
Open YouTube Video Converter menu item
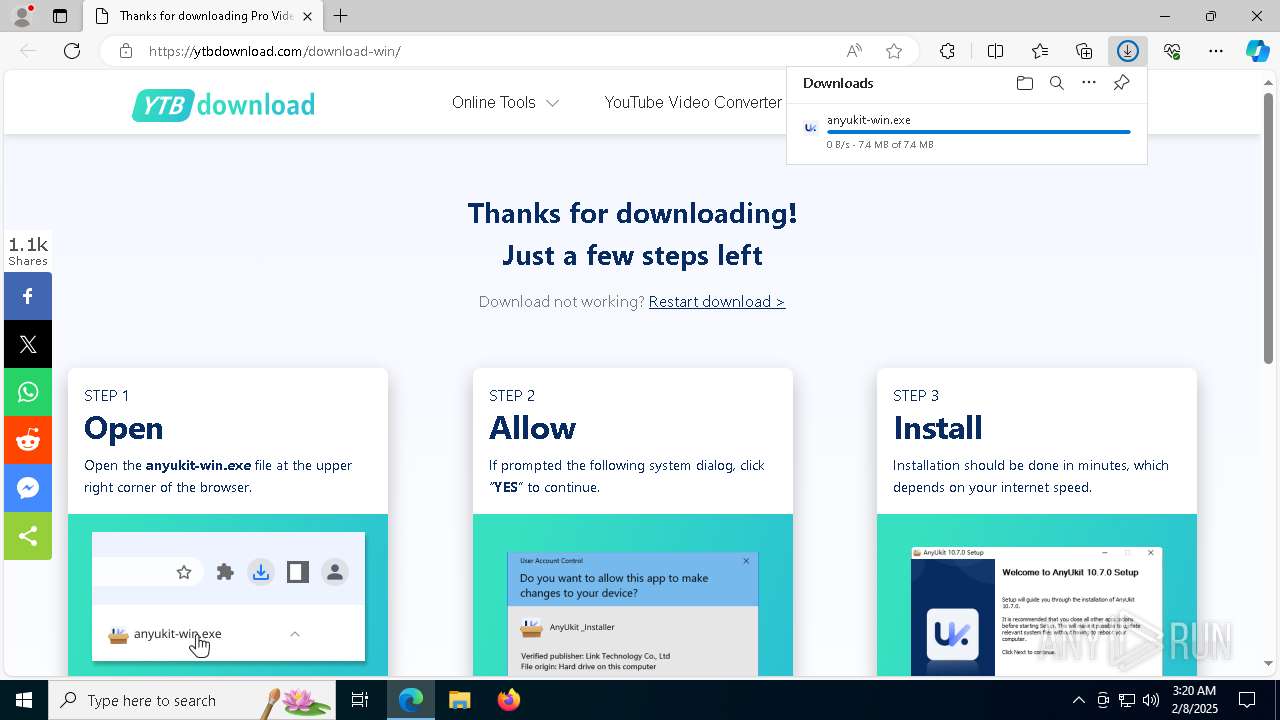693,102
